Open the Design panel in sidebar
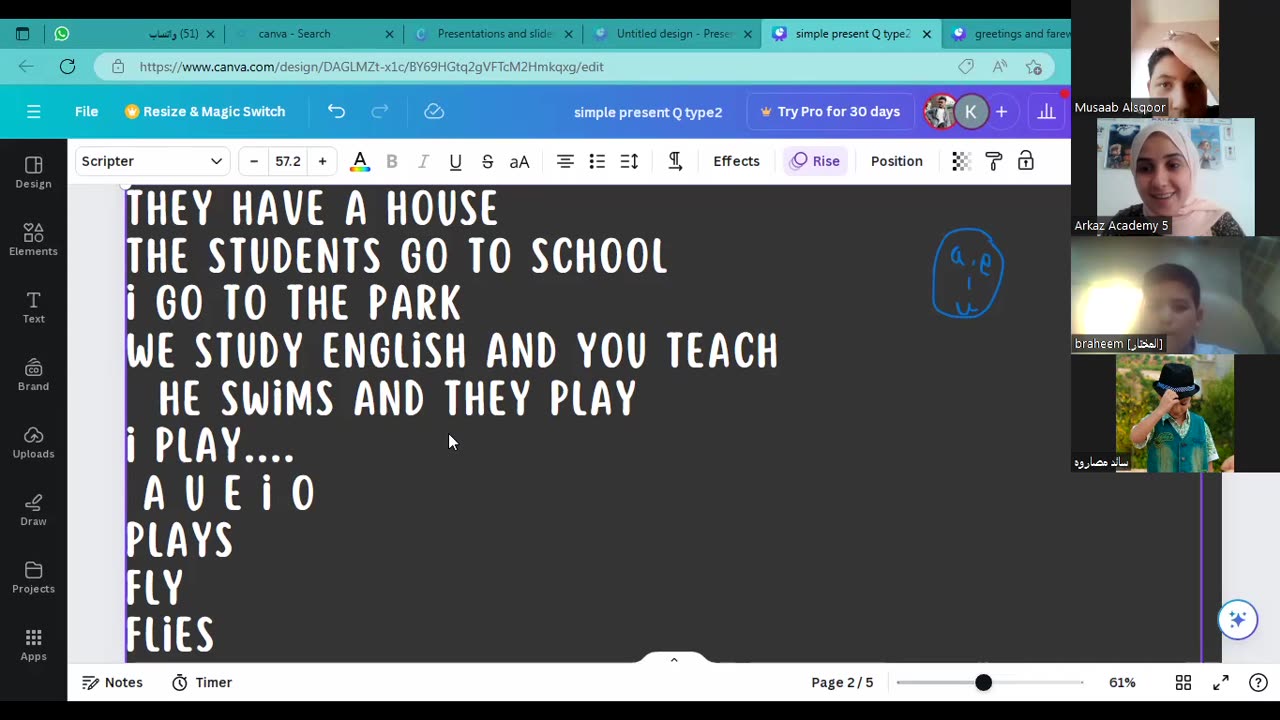This screenshot has width=1280, height=720. pyautogui.click(x=33, y=172)
